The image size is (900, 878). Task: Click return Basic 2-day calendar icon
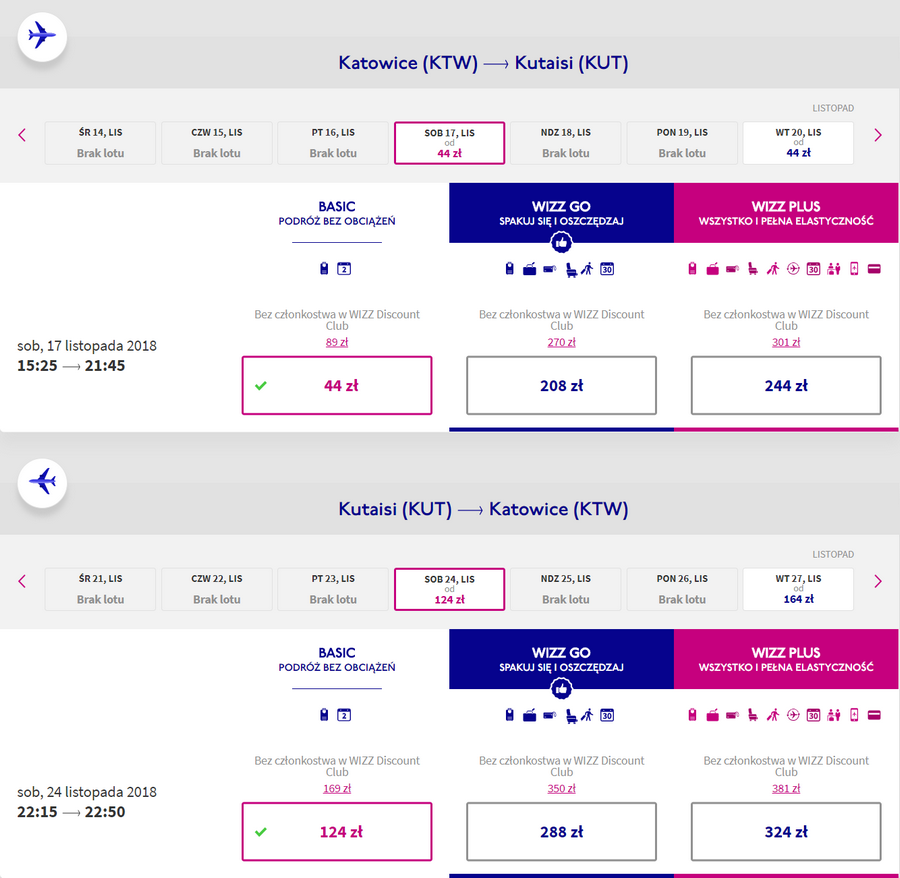(344, 715)
